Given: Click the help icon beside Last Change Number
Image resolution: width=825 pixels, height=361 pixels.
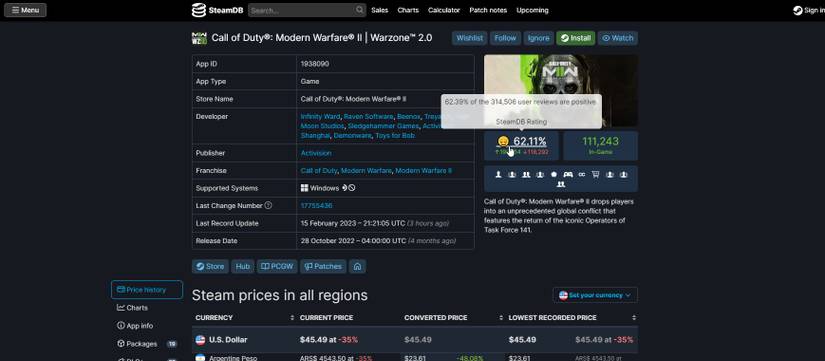Looking at the screenshot, I should click(x=268, y=205).
